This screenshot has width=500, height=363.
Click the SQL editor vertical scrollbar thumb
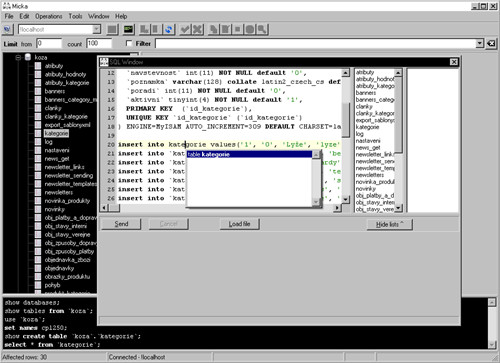tap(346, 119)
